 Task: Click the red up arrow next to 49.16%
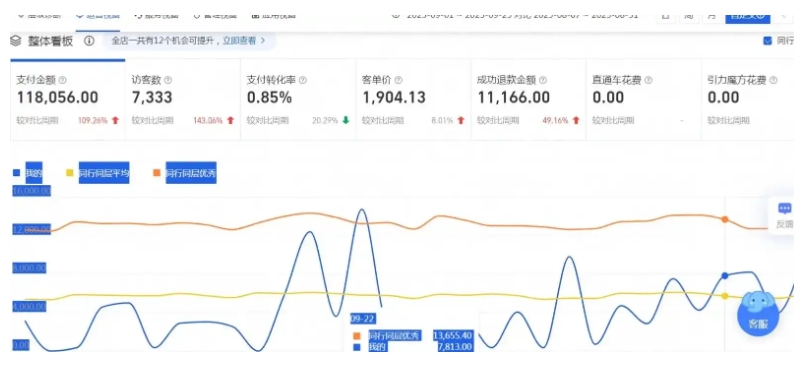coord(576,121)
